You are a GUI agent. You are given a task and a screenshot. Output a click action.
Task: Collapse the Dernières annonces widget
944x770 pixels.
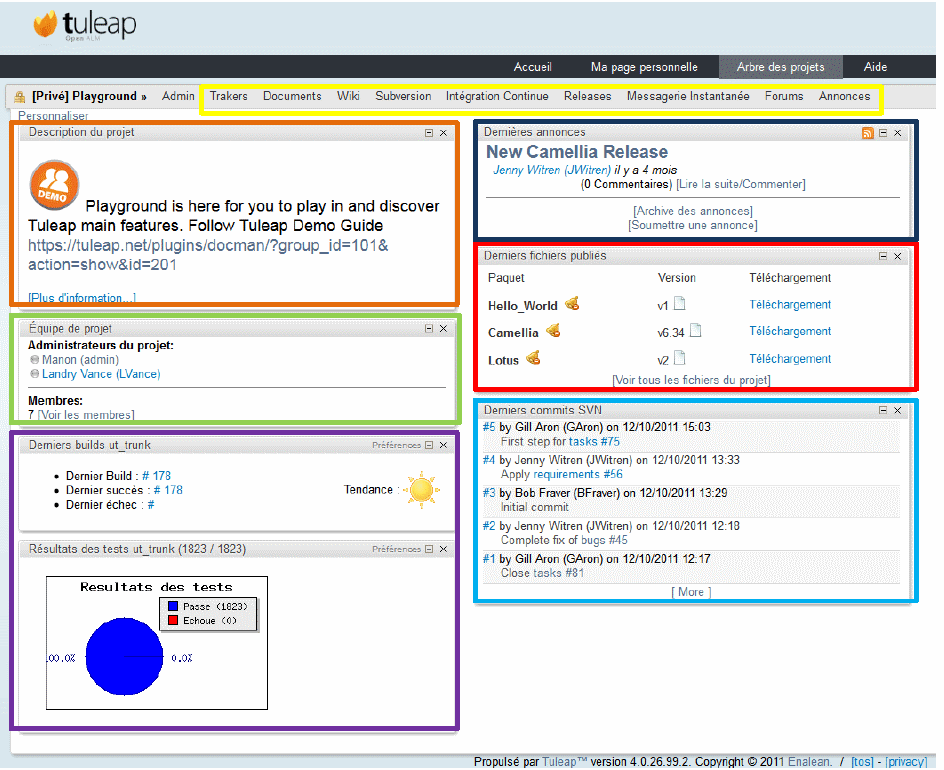tap(883, 133)
